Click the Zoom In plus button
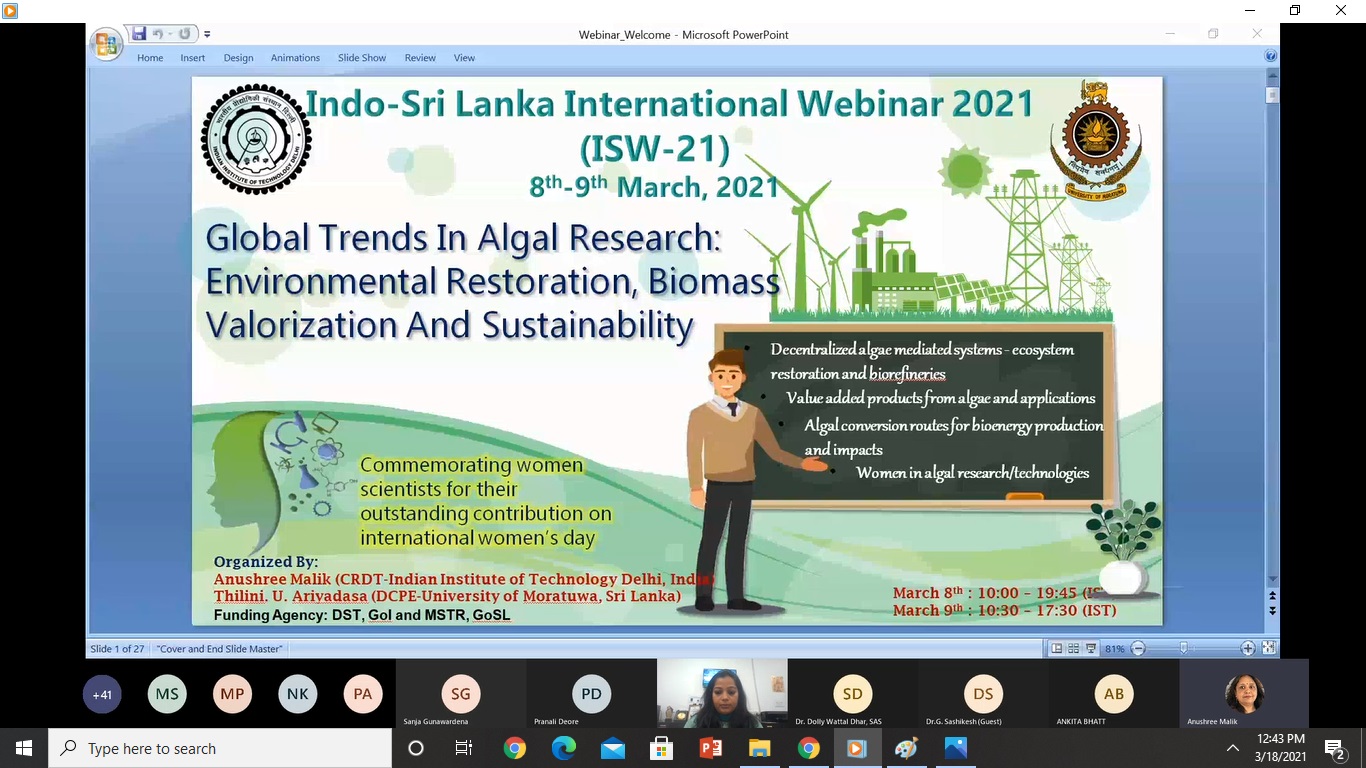 (1248, 649)
